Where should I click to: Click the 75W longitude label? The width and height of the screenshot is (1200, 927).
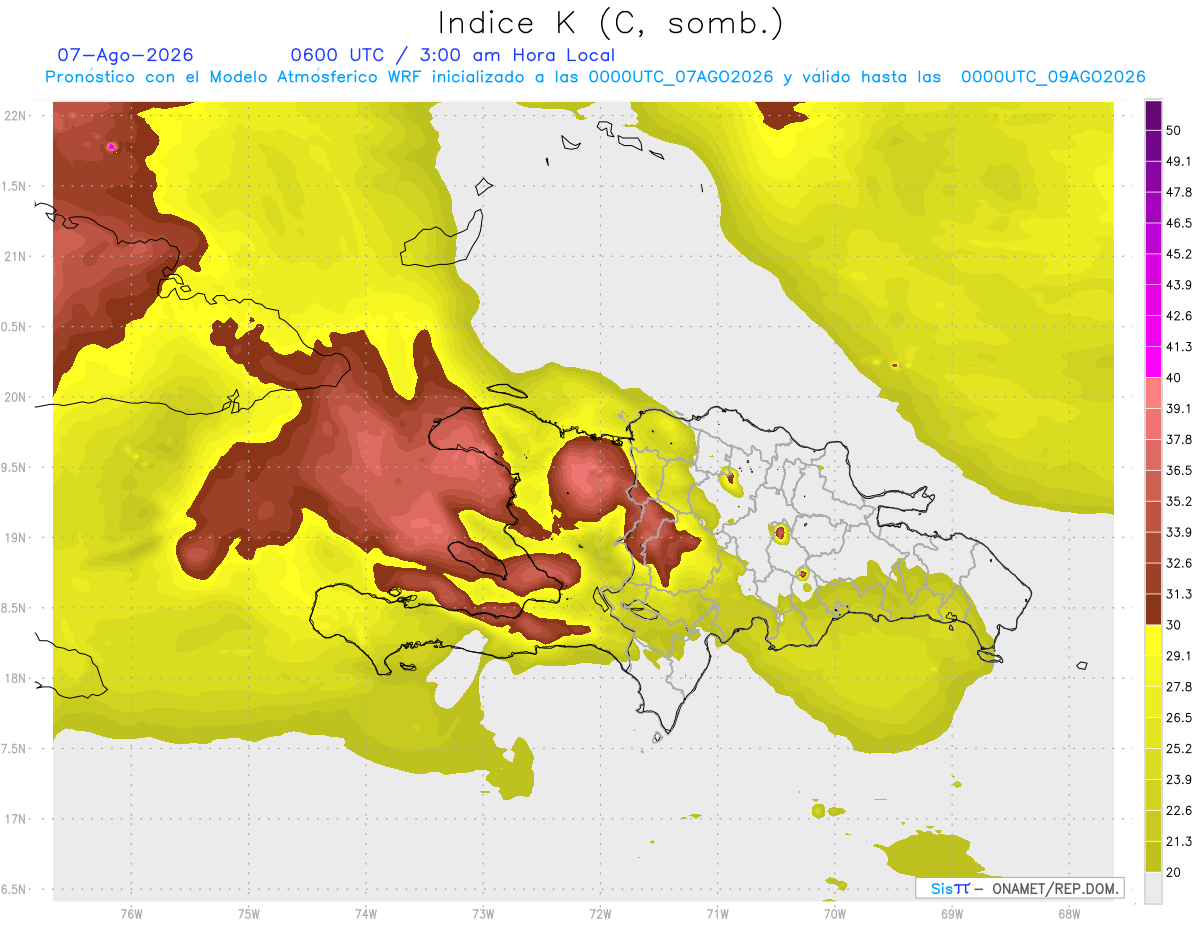249,913
